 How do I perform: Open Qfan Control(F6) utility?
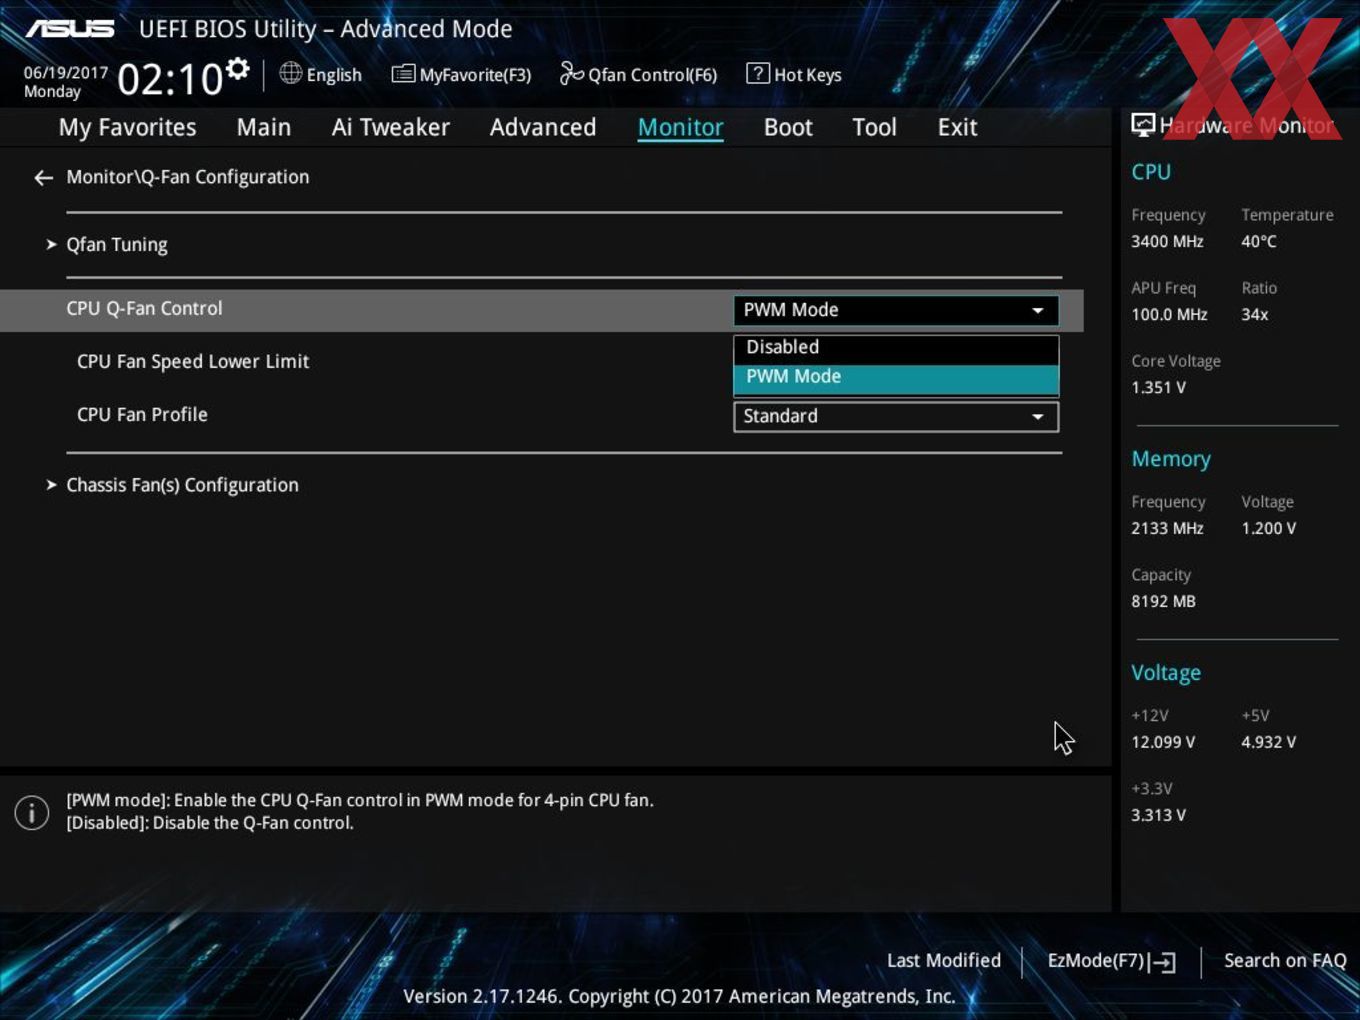[652, 75]
